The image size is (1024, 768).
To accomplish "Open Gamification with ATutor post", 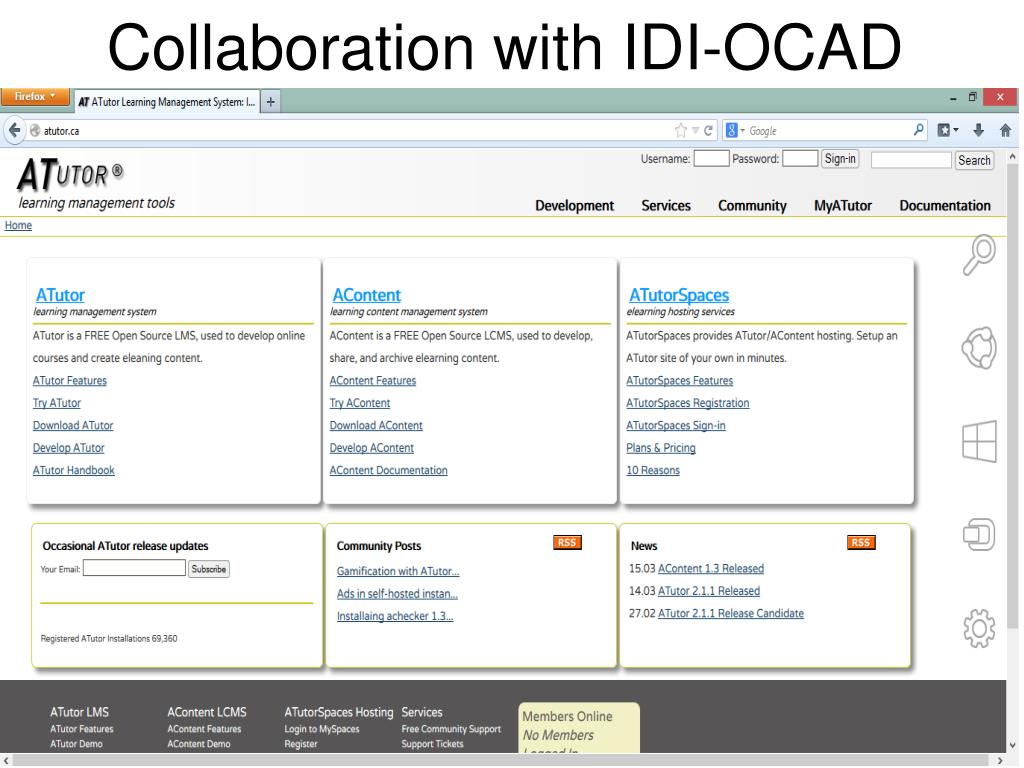I will click(x=398, y=571).
